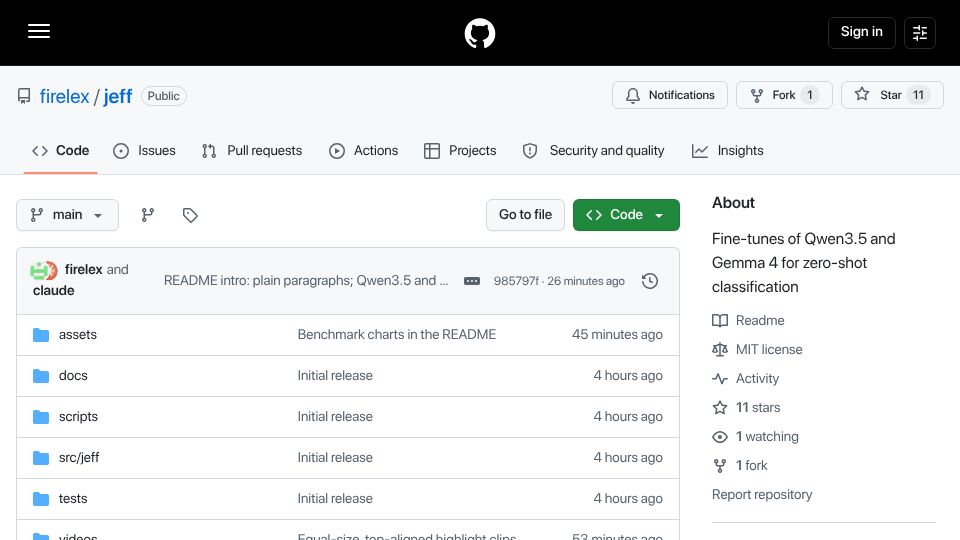Open latest commit message README intro

306,280
